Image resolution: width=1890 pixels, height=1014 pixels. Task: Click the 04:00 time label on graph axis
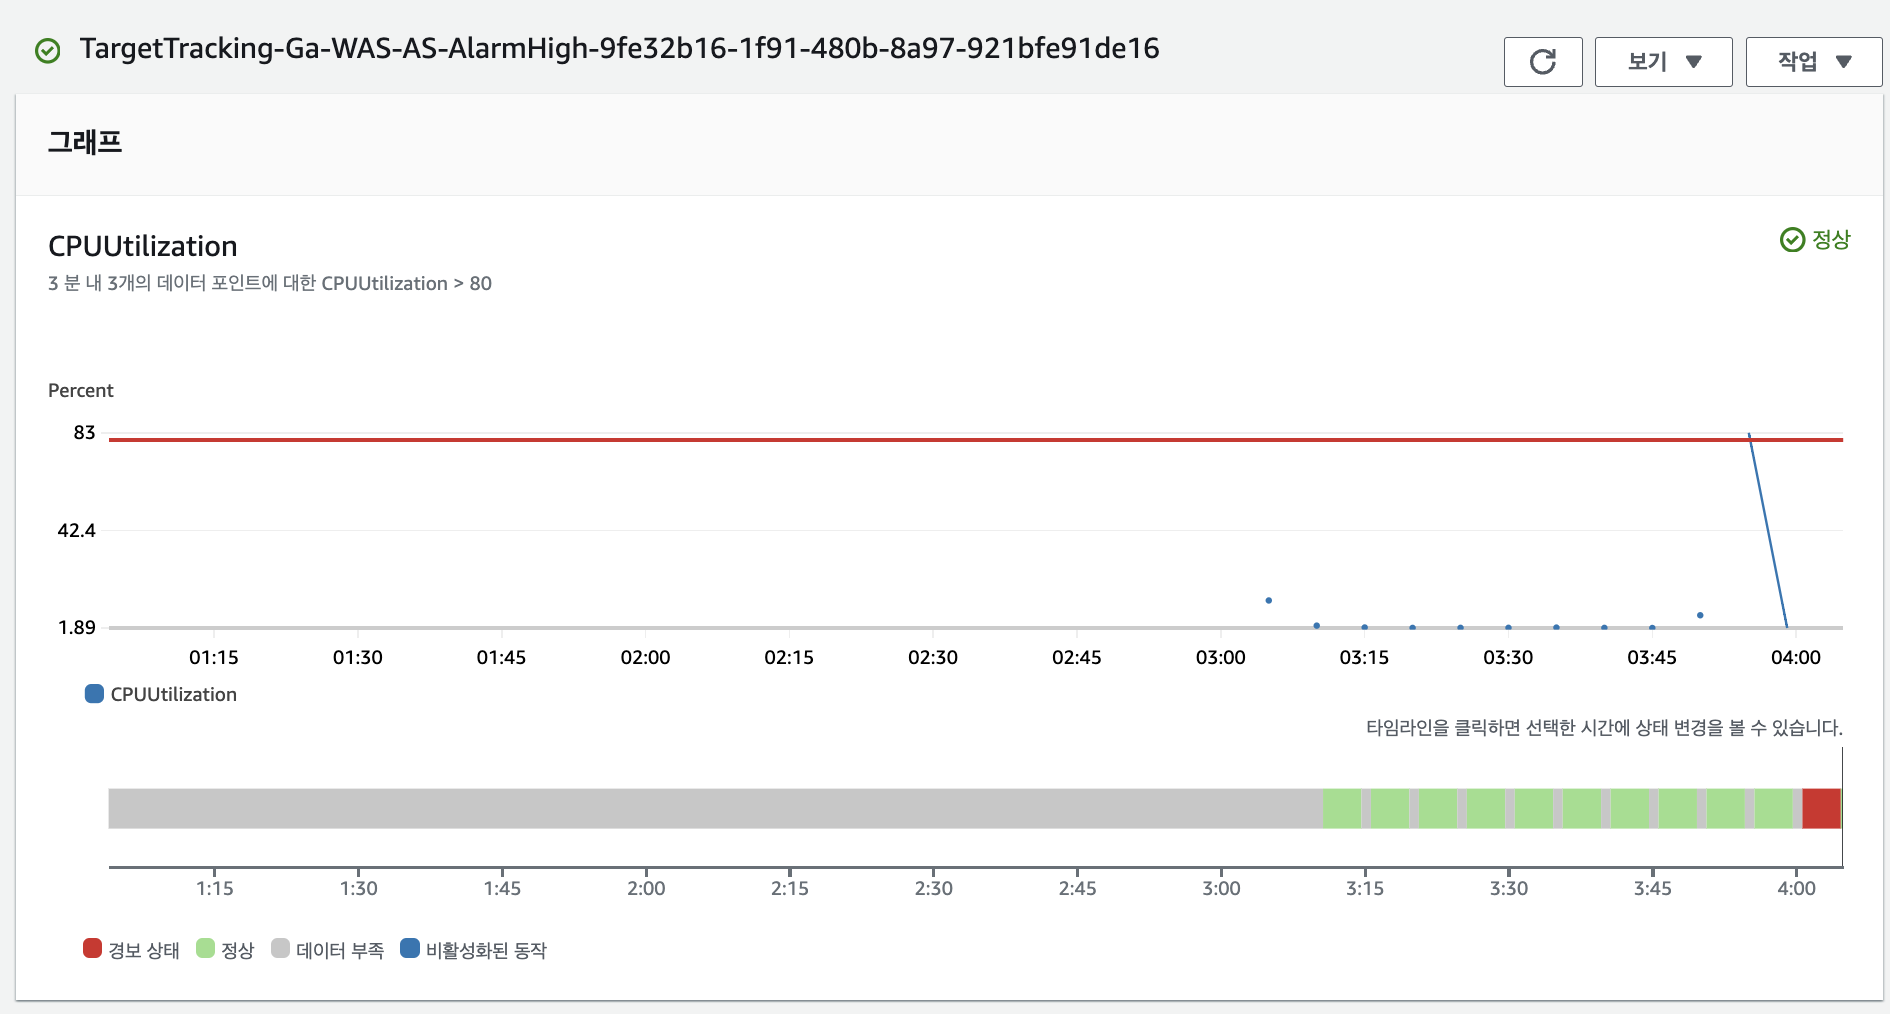[x=1796, y=657]
